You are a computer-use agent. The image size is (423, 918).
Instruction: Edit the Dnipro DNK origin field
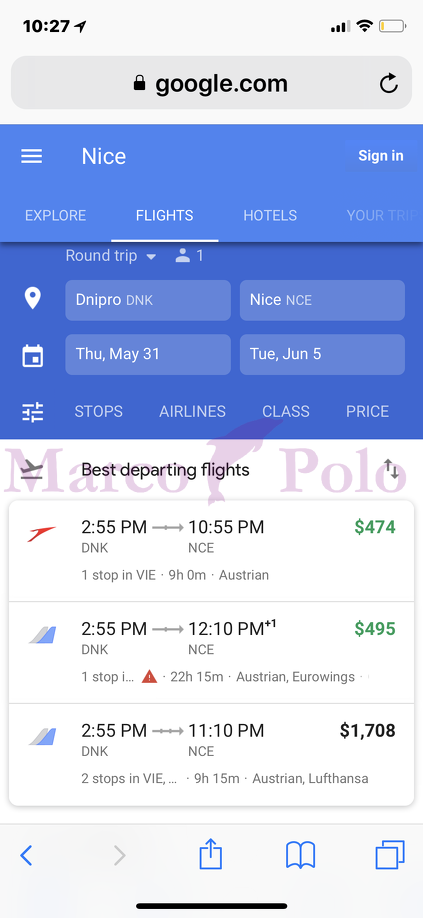[148, 300]
